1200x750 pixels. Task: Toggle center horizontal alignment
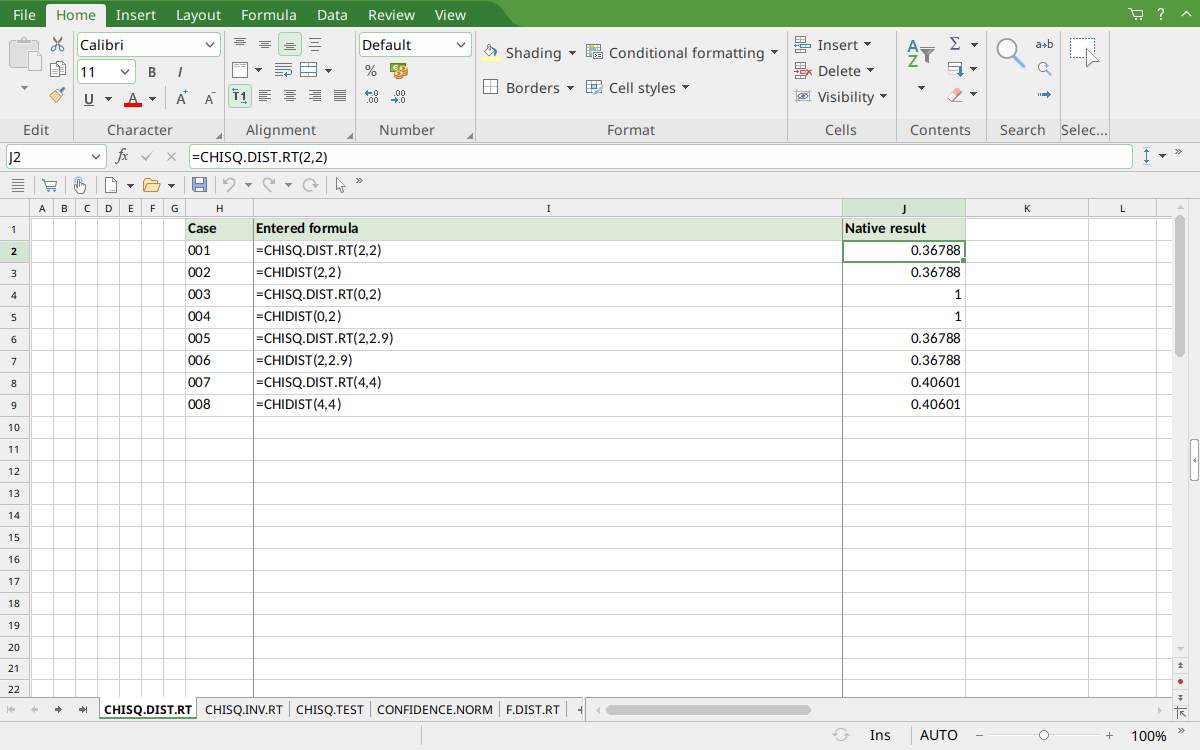(x=290, y=96)
